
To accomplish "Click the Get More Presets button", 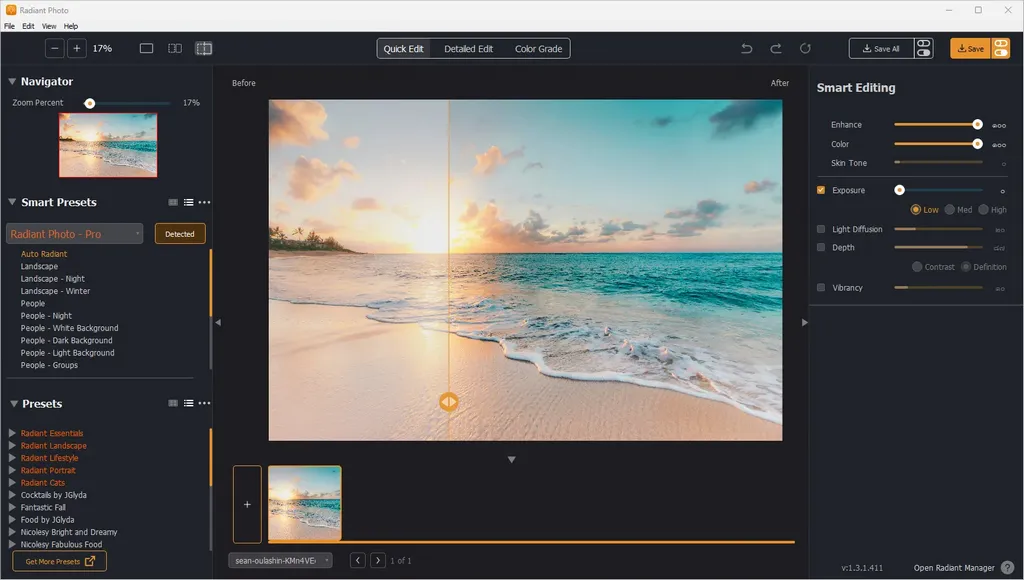I will pos(59,561).
